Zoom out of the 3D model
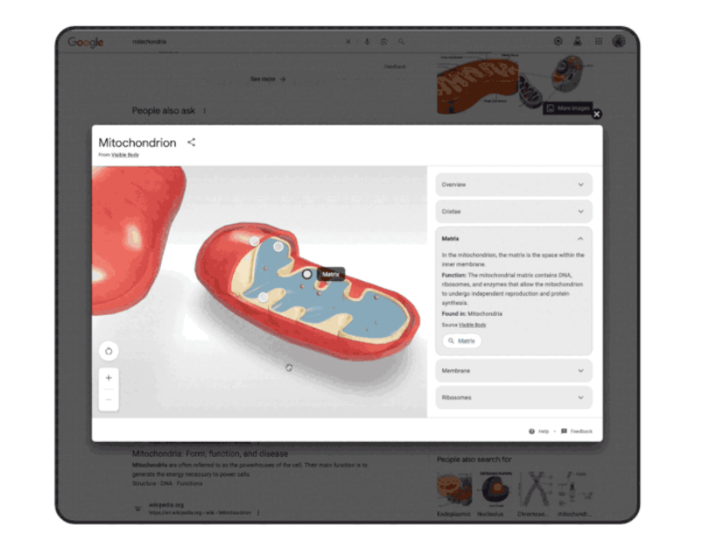 tap(109, 400)
